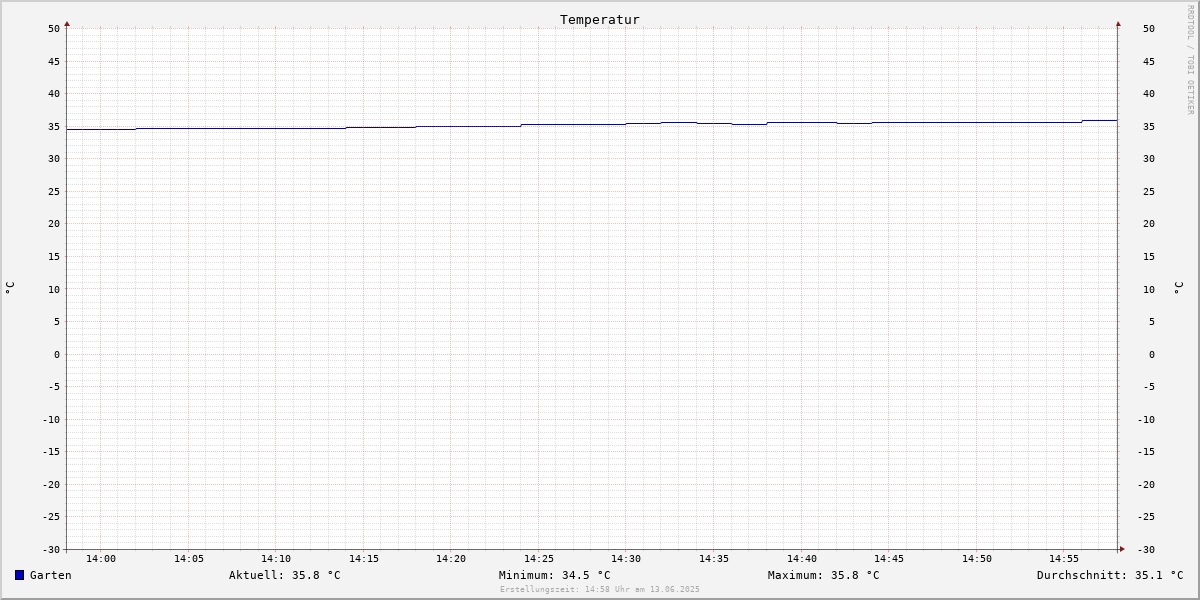Click the 14:35 time axis label
The width and height of the screenshot is (1200, 600).
coord(714,559)
